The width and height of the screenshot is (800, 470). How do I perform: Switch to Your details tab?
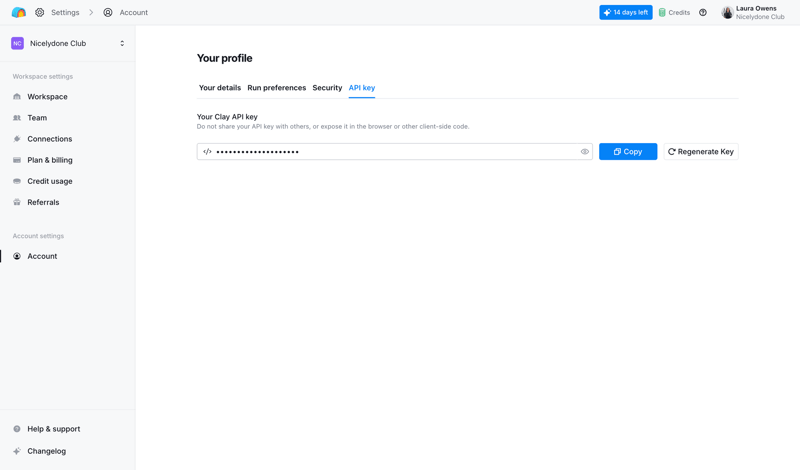(x=219, y=88)
